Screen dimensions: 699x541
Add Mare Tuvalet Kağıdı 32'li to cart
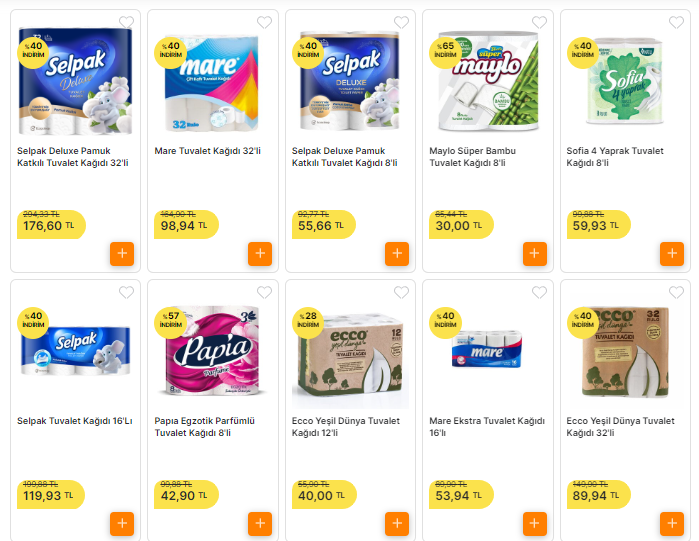260,254
